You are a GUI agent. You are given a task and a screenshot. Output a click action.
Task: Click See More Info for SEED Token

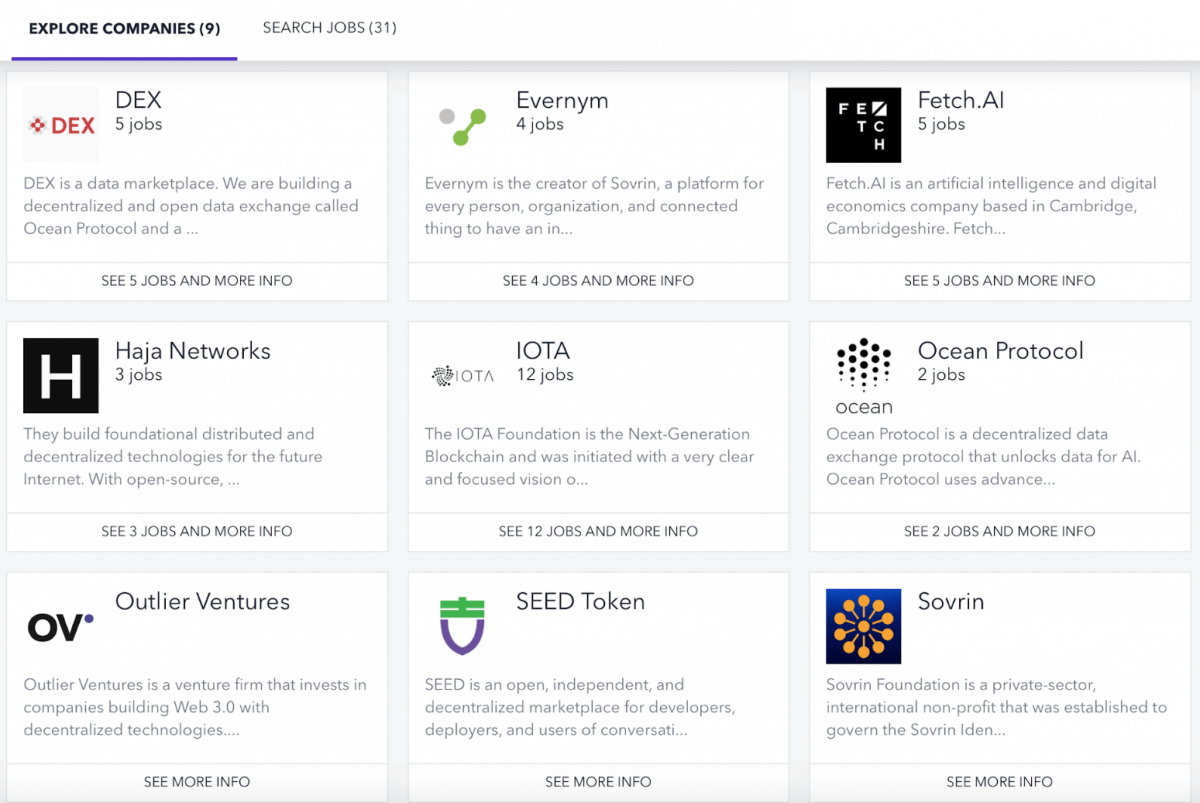coord(598,782)
